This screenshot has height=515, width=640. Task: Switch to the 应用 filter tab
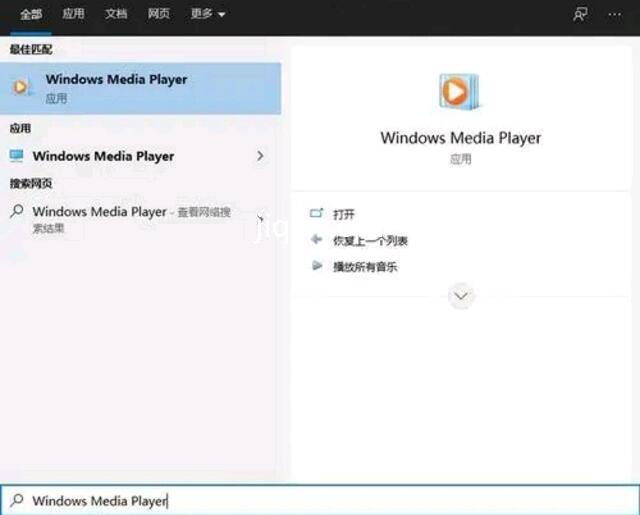(x=73, y=14)
